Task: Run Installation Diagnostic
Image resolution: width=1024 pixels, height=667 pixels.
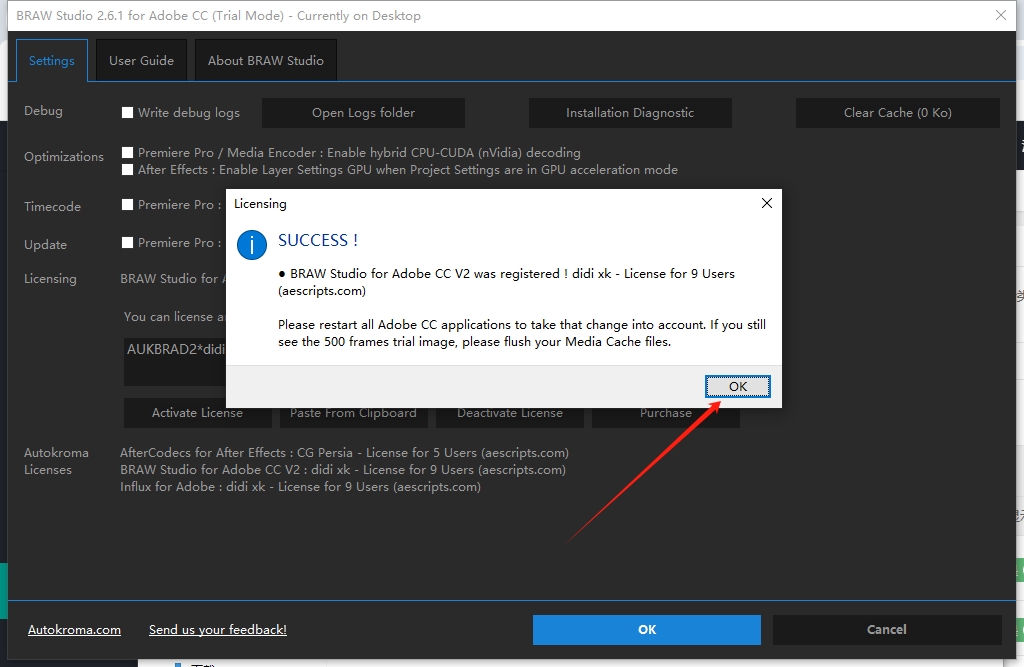Action: (x=630, y=112)
